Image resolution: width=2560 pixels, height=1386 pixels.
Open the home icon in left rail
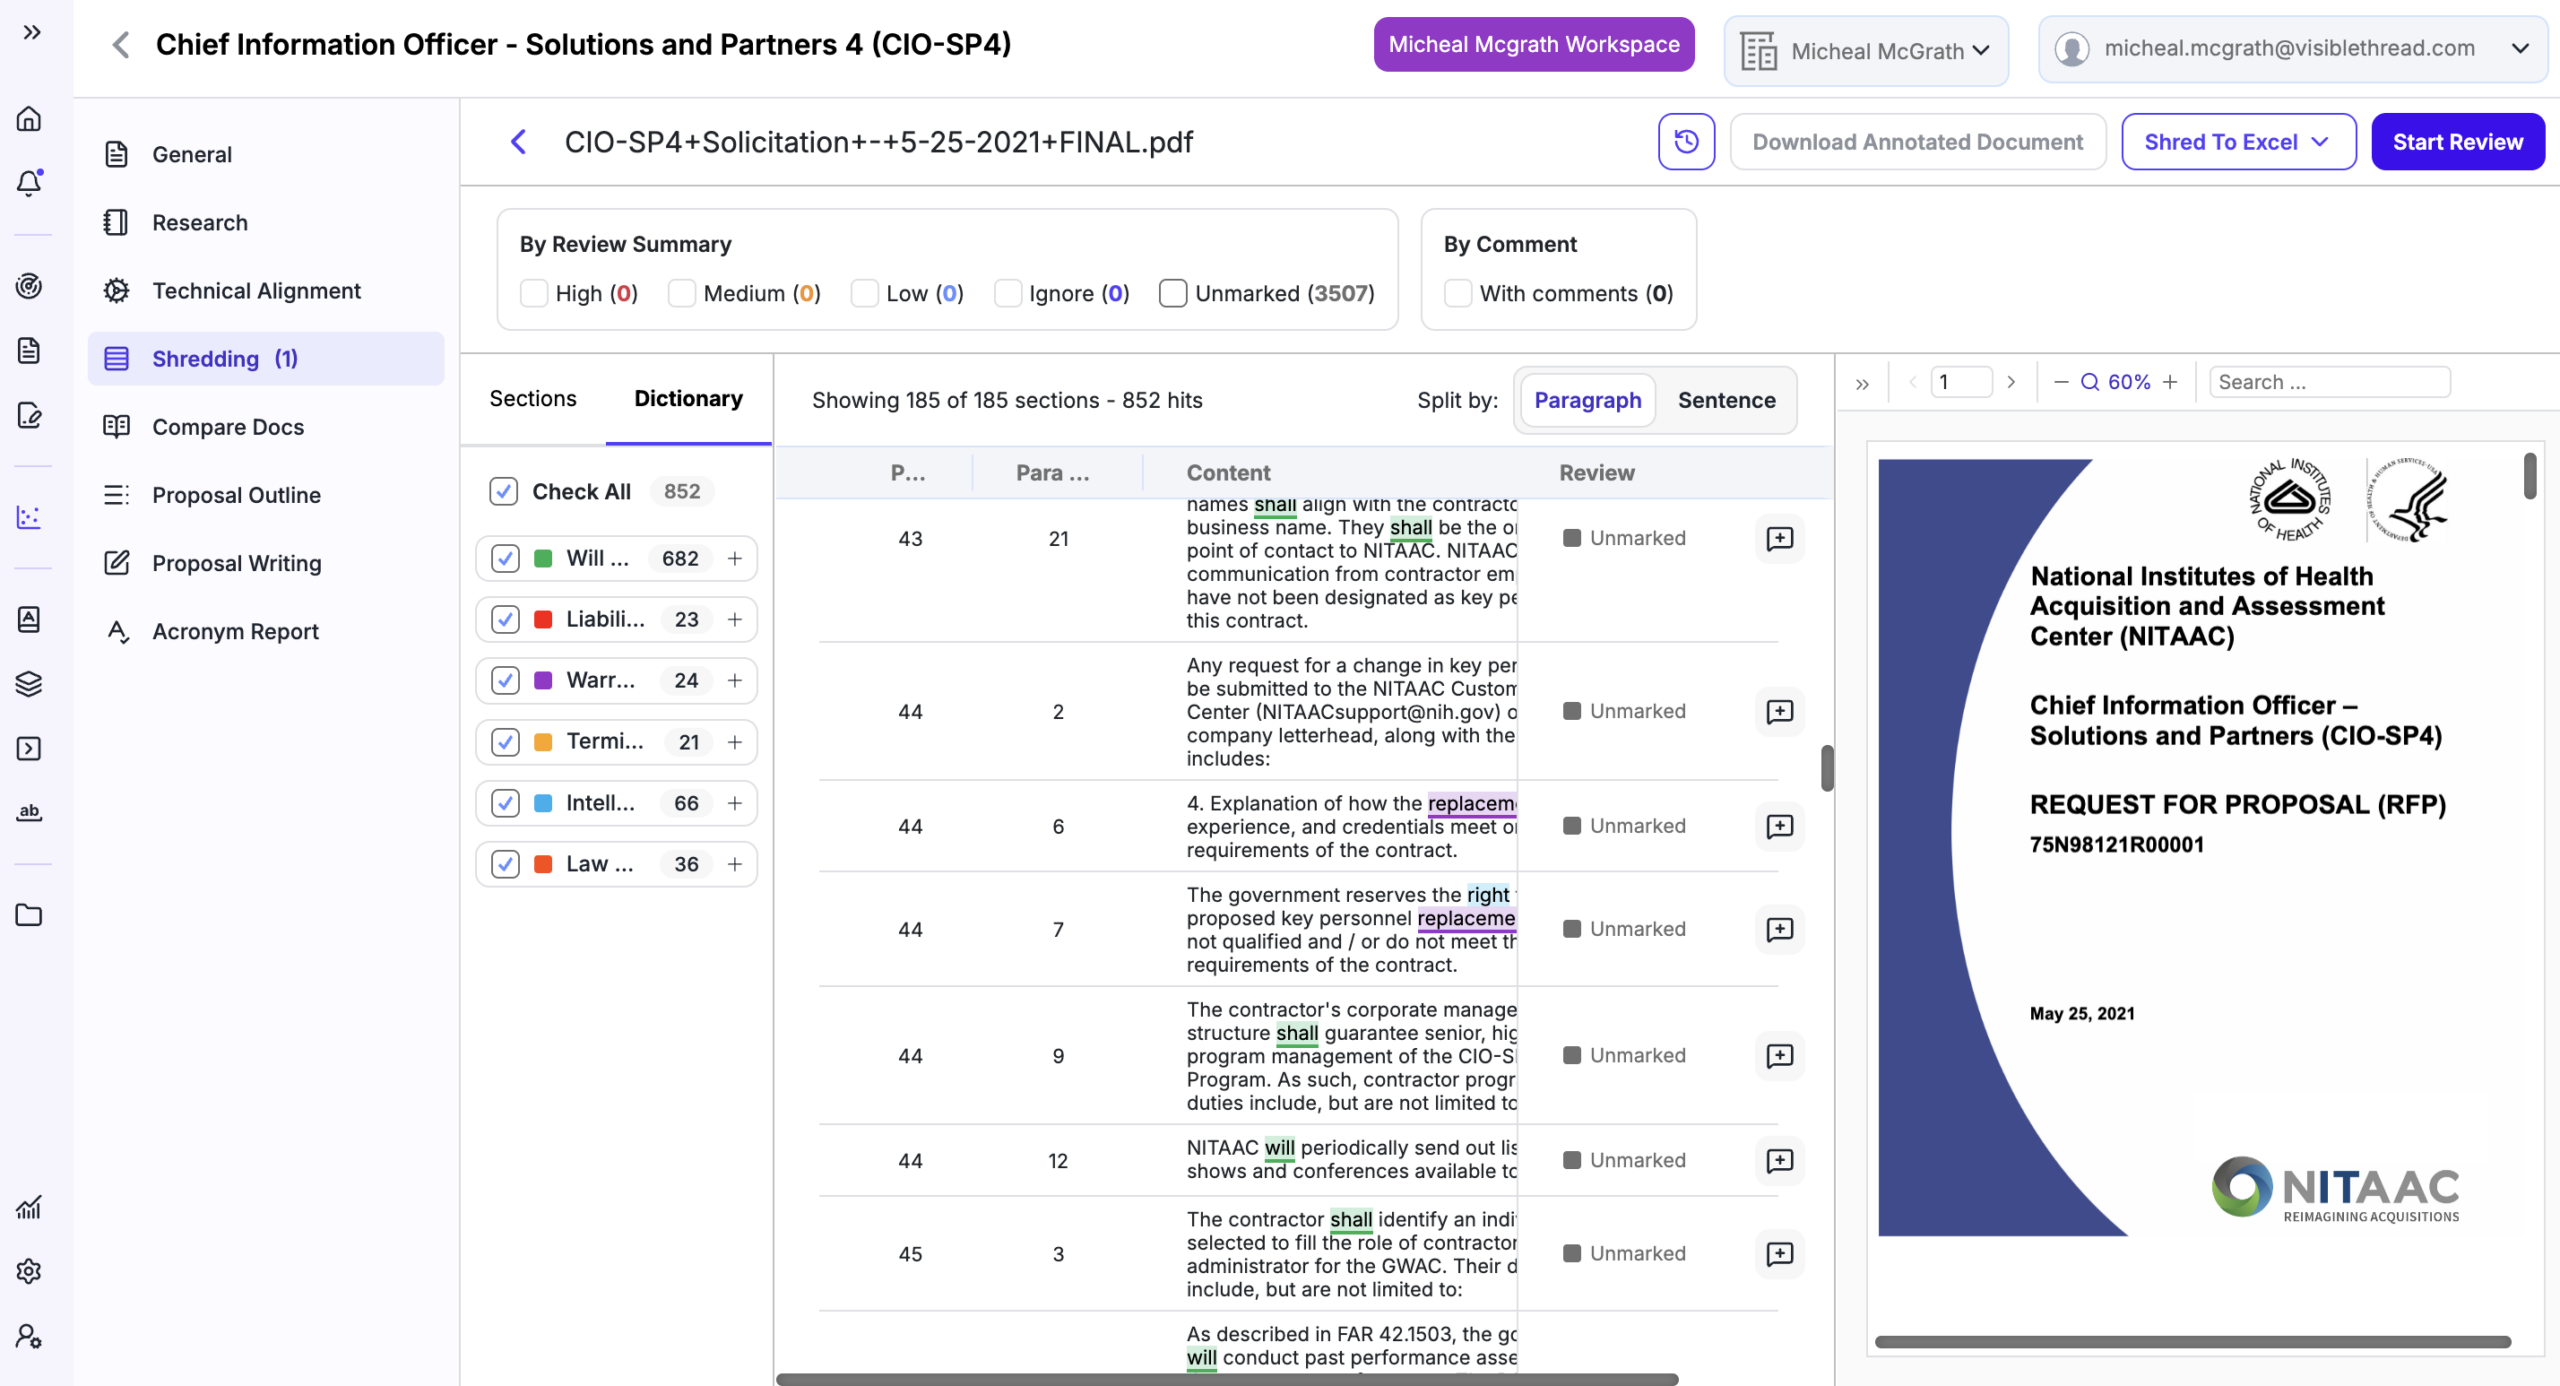coord(29,119)
